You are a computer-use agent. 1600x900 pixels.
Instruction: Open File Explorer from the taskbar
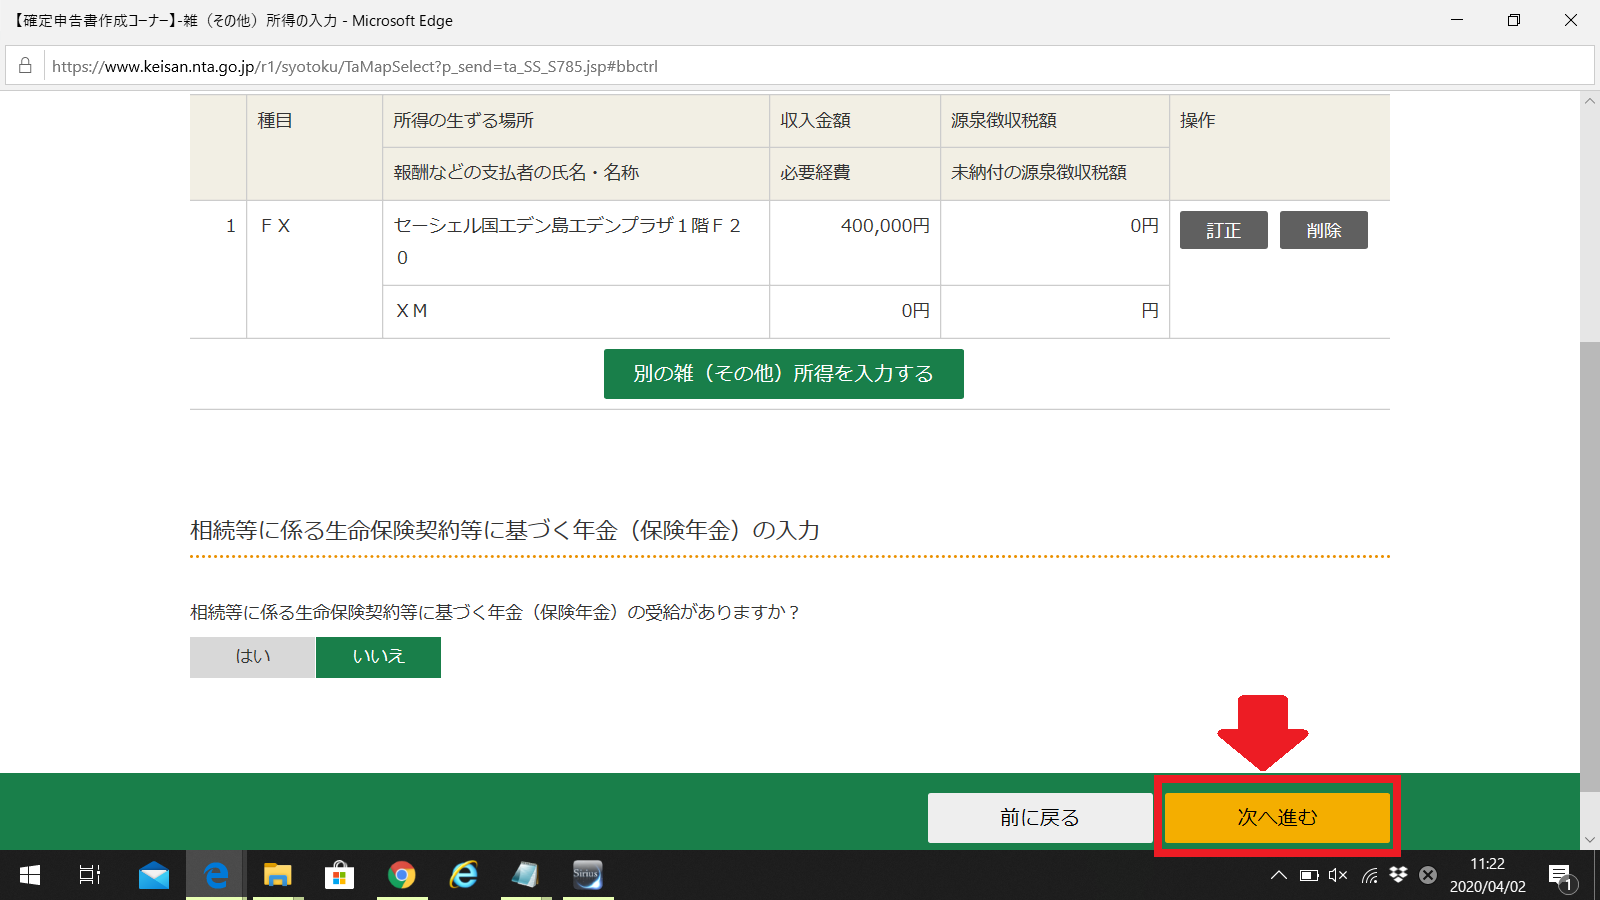point(277,875)
